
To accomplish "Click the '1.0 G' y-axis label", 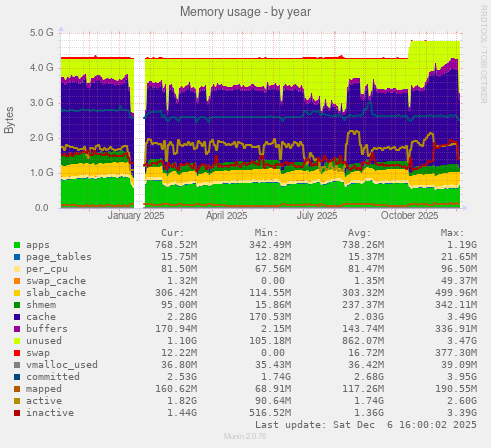I will 41,173.
